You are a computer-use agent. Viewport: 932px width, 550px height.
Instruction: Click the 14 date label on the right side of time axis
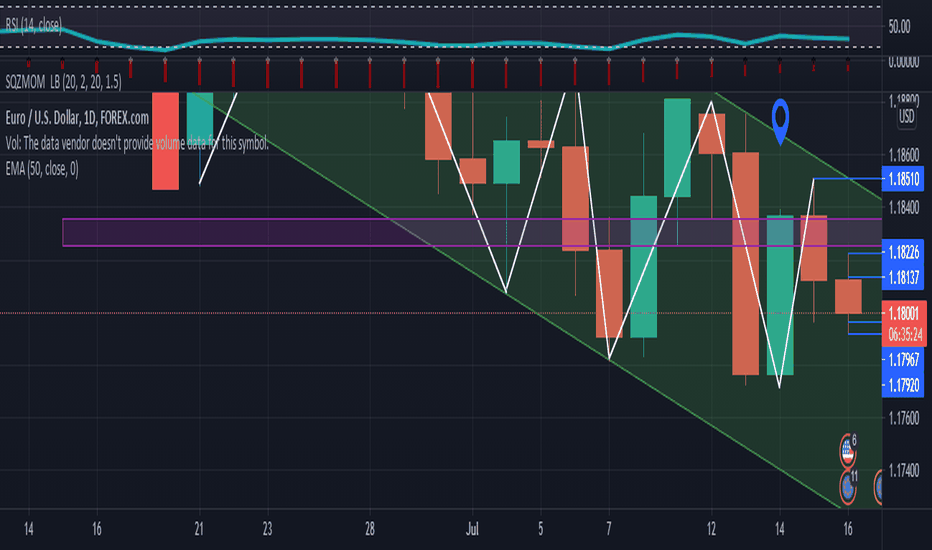point(780,529)
